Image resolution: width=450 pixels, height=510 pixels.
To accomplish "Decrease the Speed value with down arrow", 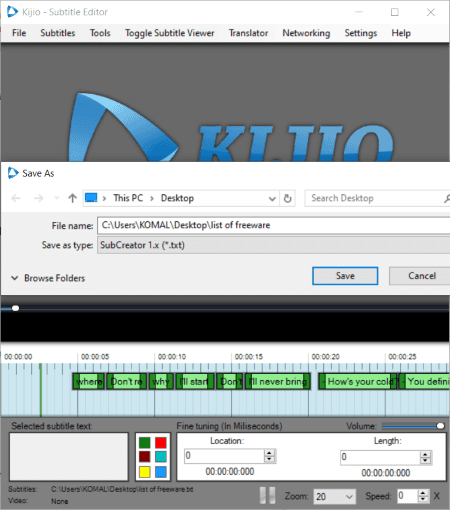I will click(x=423, y=500).
